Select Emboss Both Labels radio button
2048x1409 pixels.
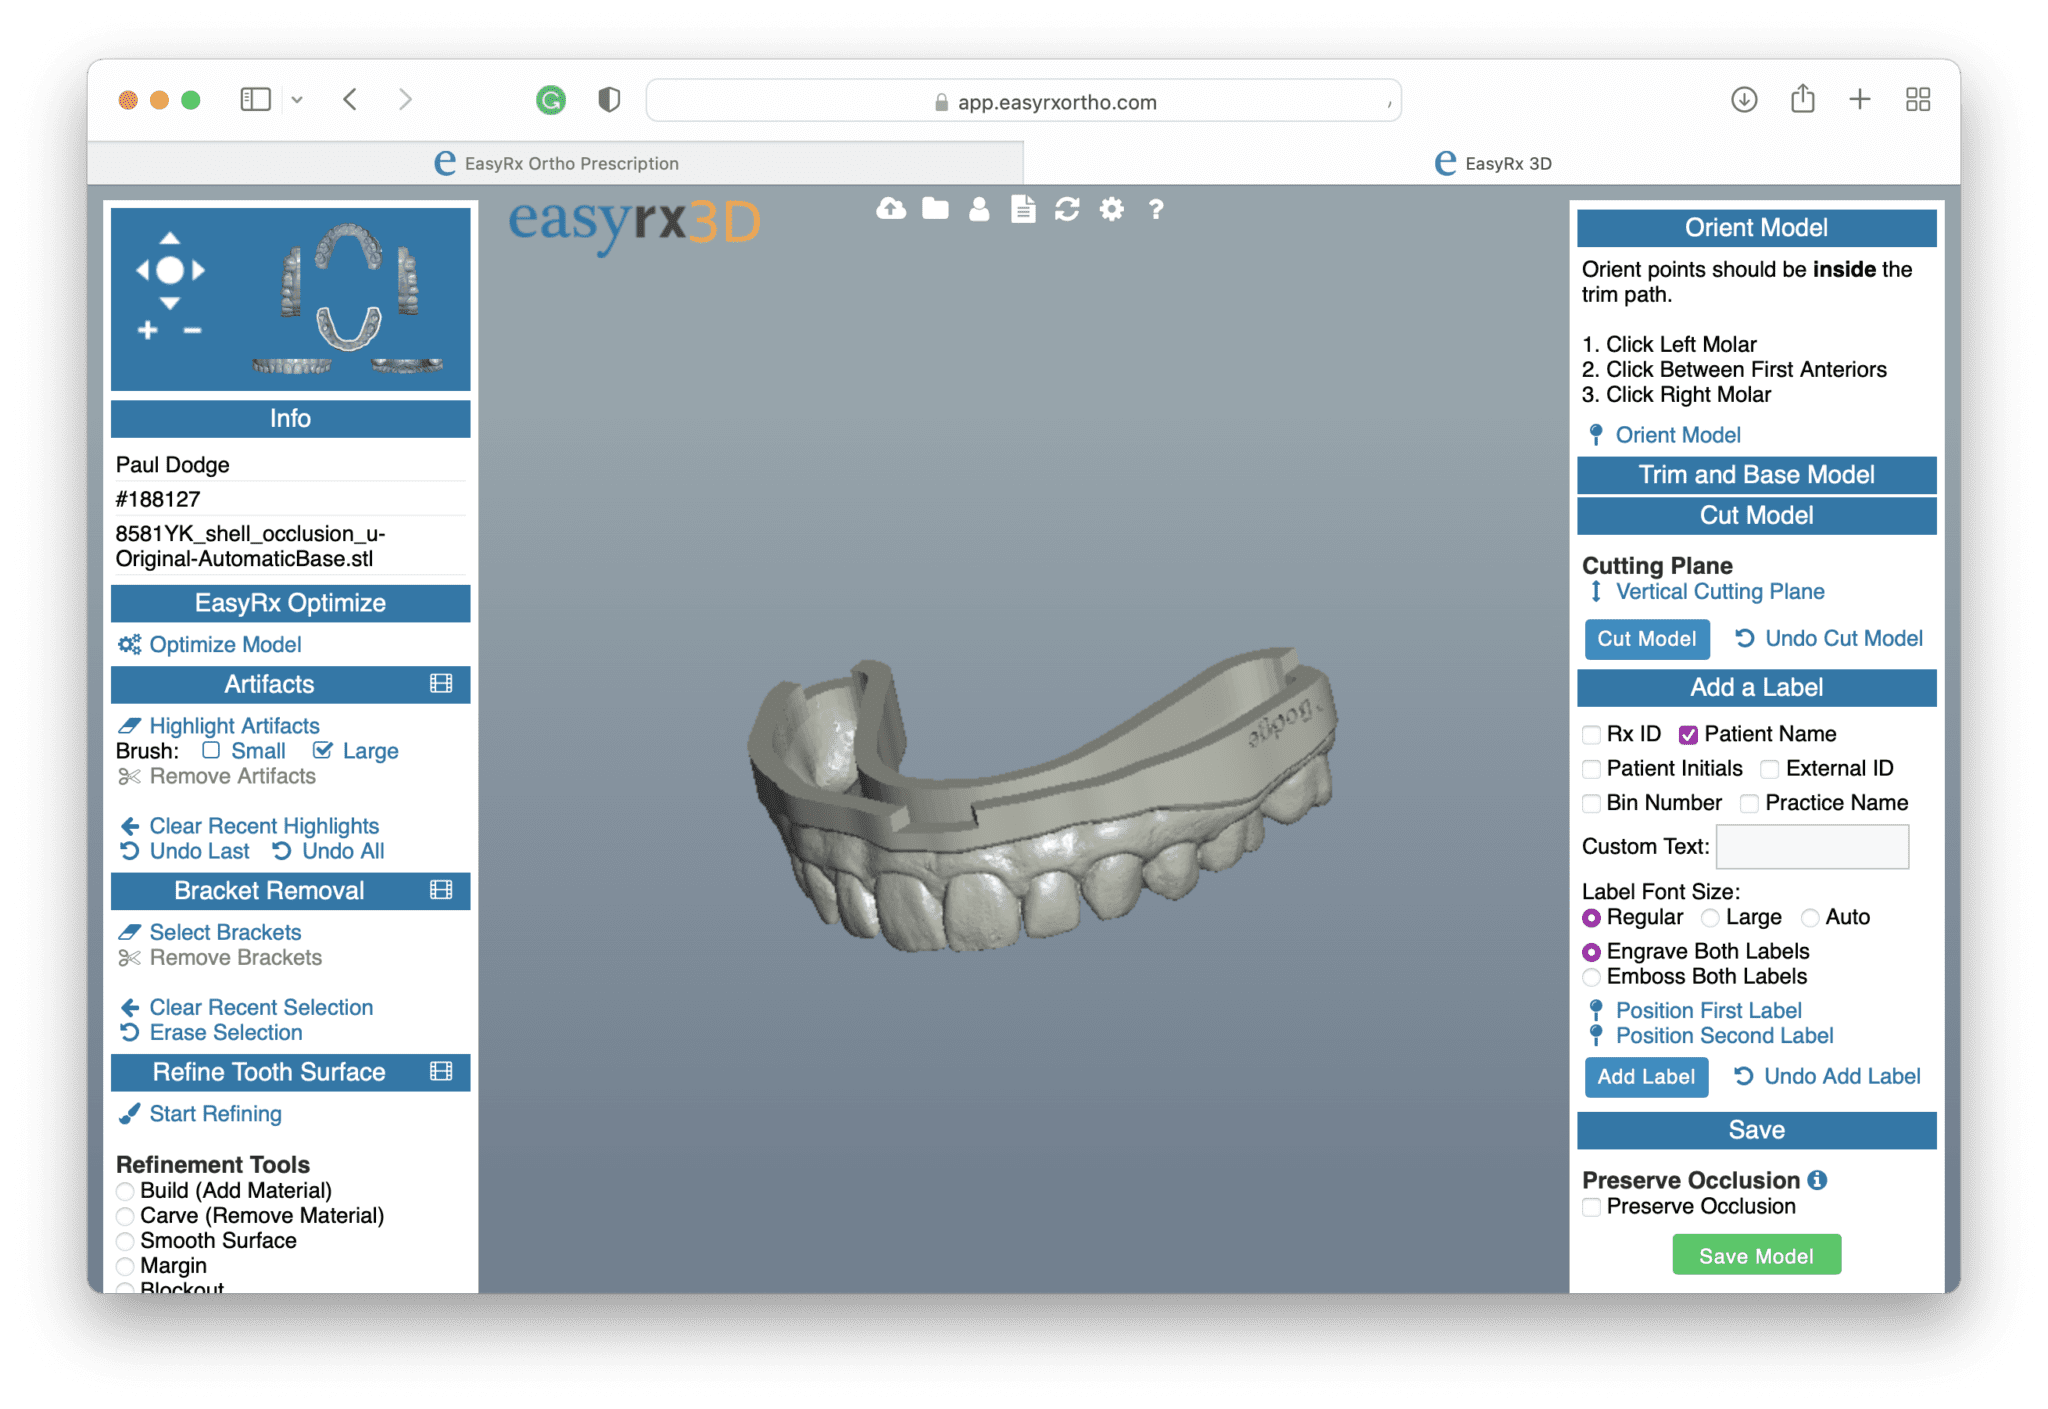pyautogui.click(x=1591, y=977)
